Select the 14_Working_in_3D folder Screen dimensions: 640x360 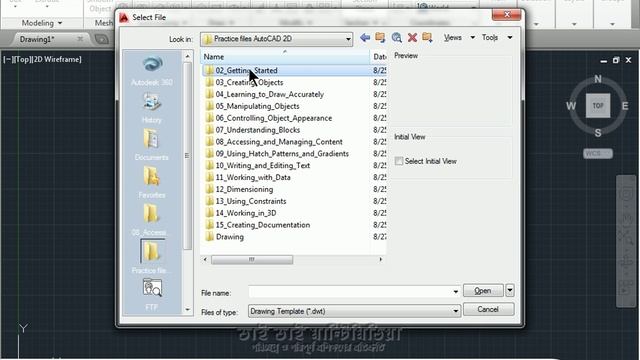(246, 213)
